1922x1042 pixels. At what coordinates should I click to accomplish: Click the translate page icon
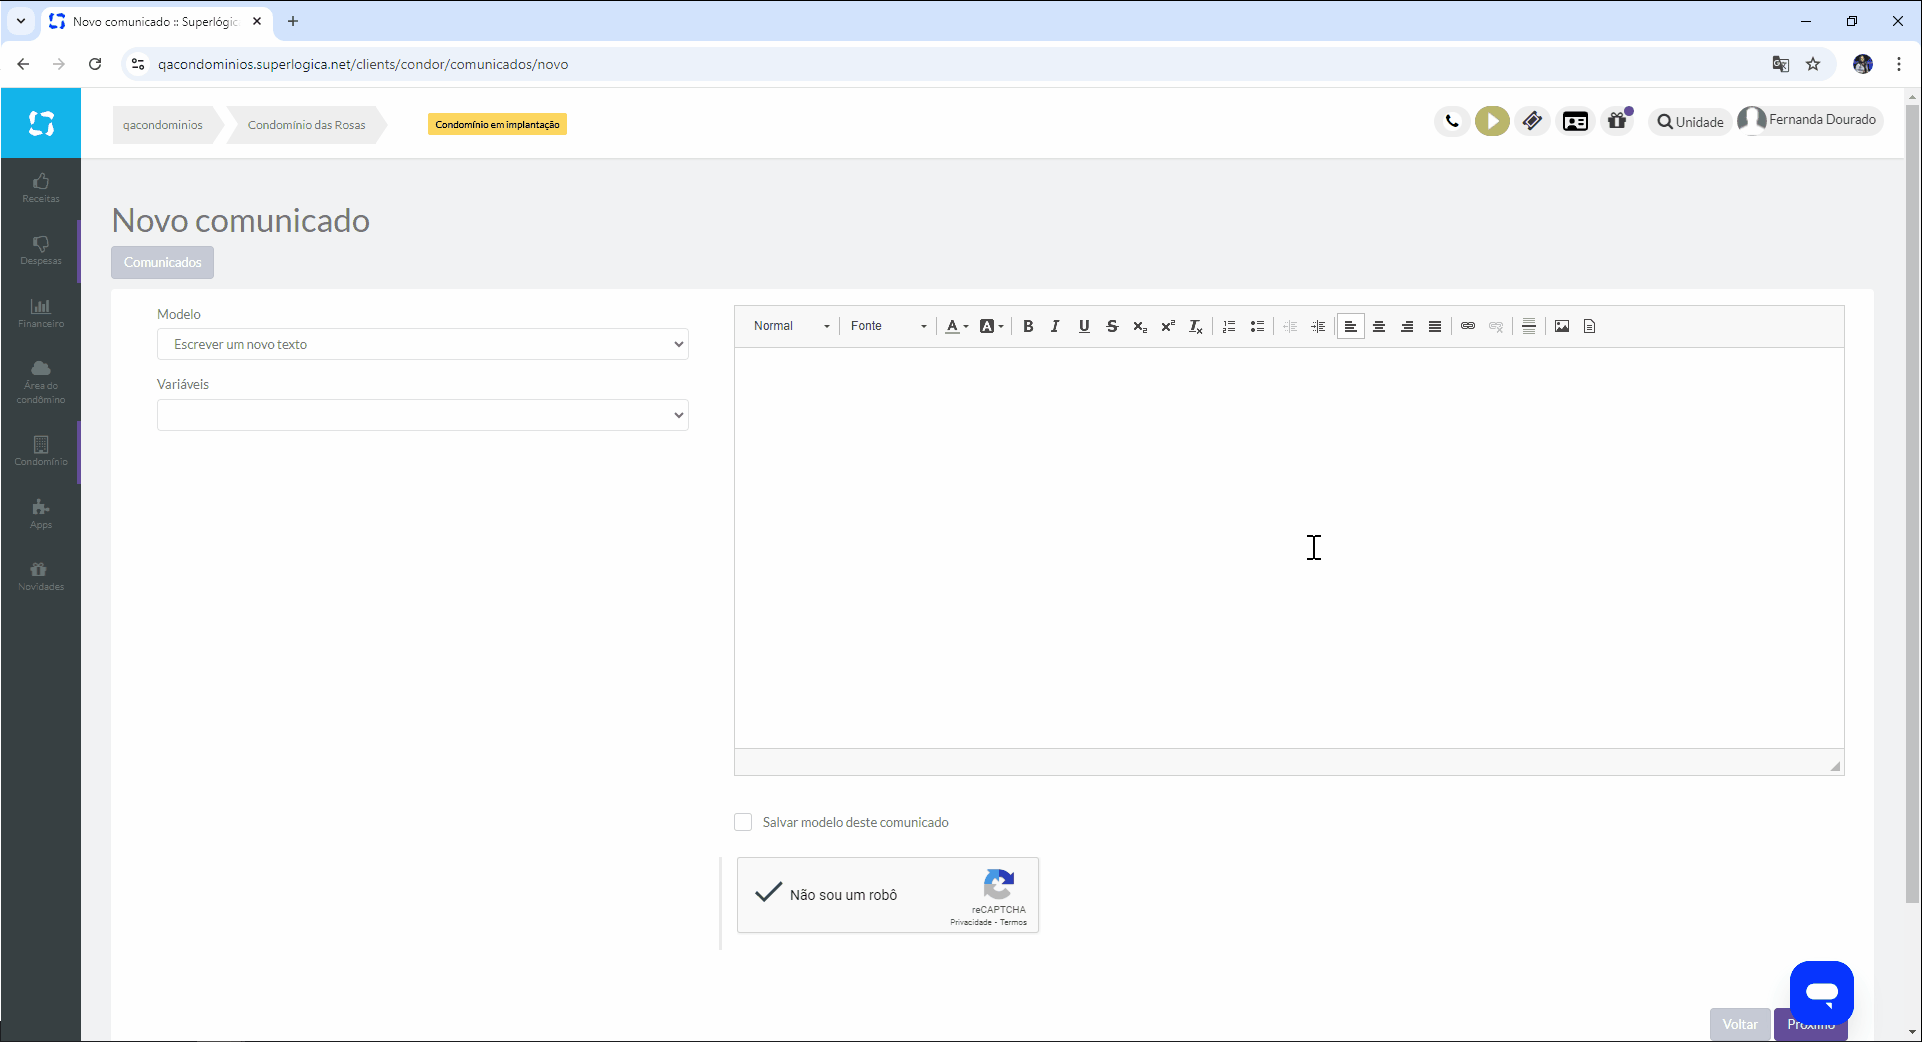(1780, 64)
